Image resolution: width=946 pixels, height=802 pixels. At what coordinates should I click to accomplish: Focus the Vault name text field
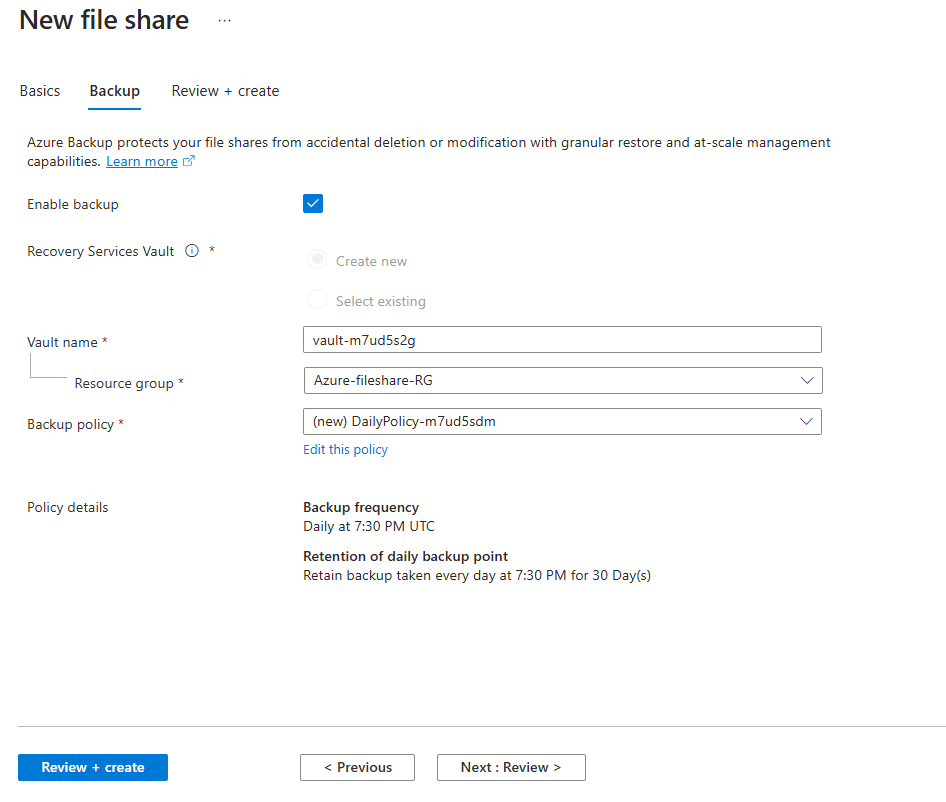pyautogui.click(x=562, y=339)
